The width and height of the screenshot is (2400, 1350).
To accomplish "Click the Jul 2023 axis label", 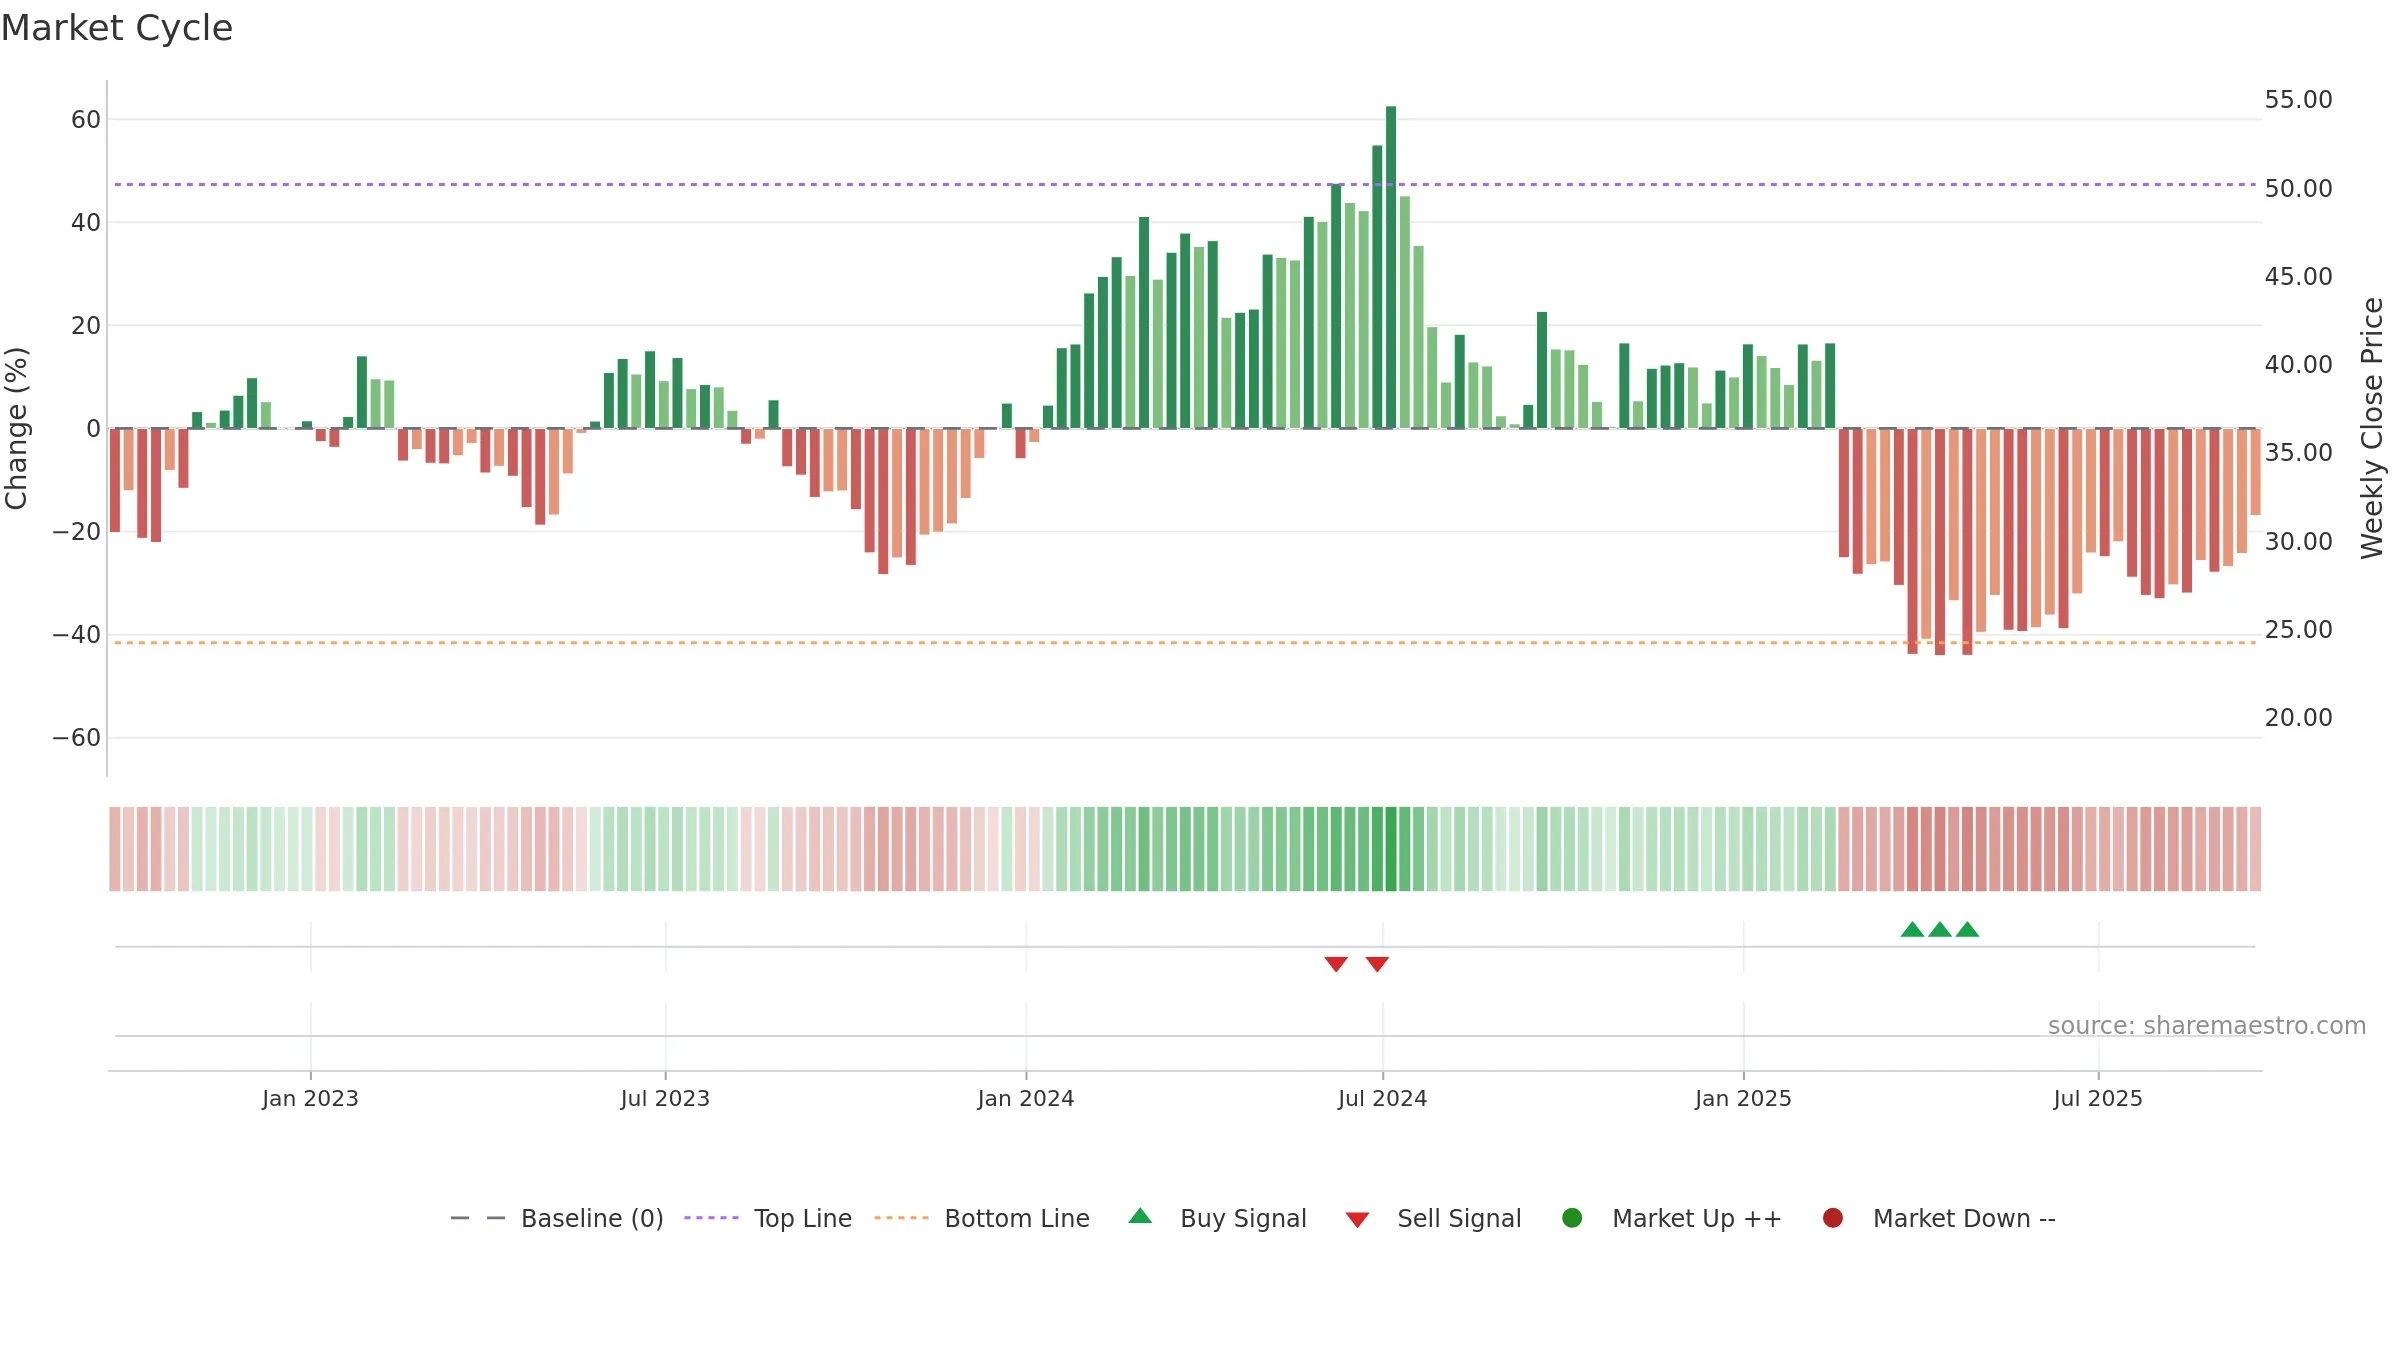I will coord(665,1098).
